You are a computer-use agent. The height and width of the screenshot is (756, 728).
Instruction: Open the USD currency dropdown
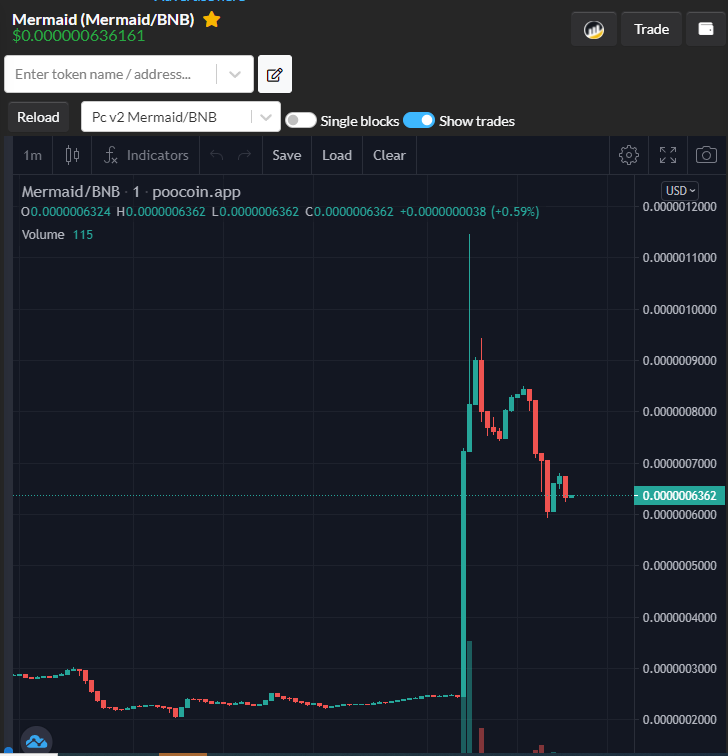(x=680, y=191)
